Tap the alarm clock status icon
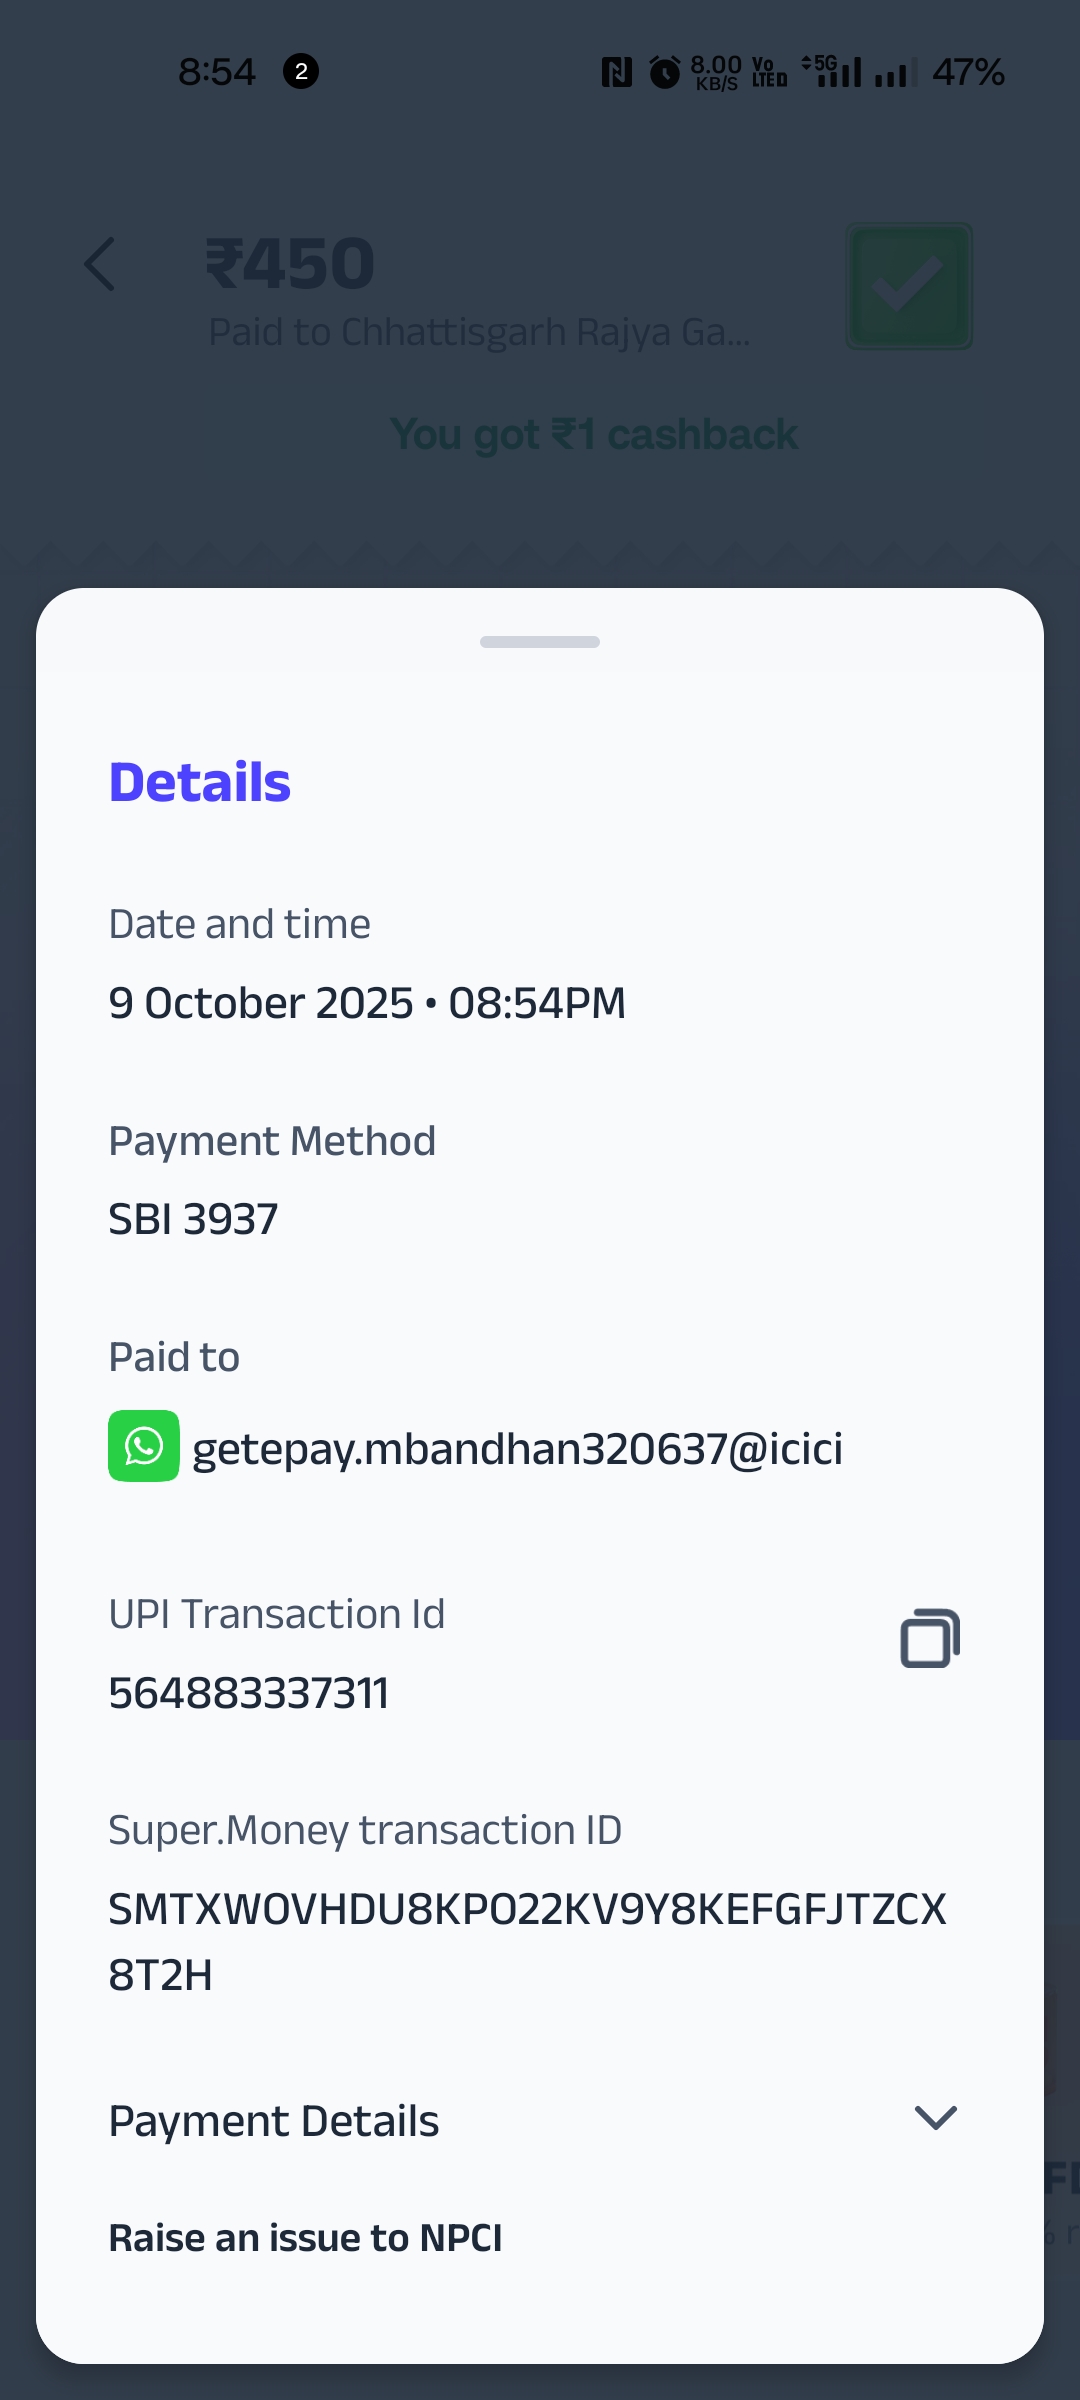Image resolution: width=1080 pixels, height=2400 pixels. pyautogui.click(x=664, y=72)
